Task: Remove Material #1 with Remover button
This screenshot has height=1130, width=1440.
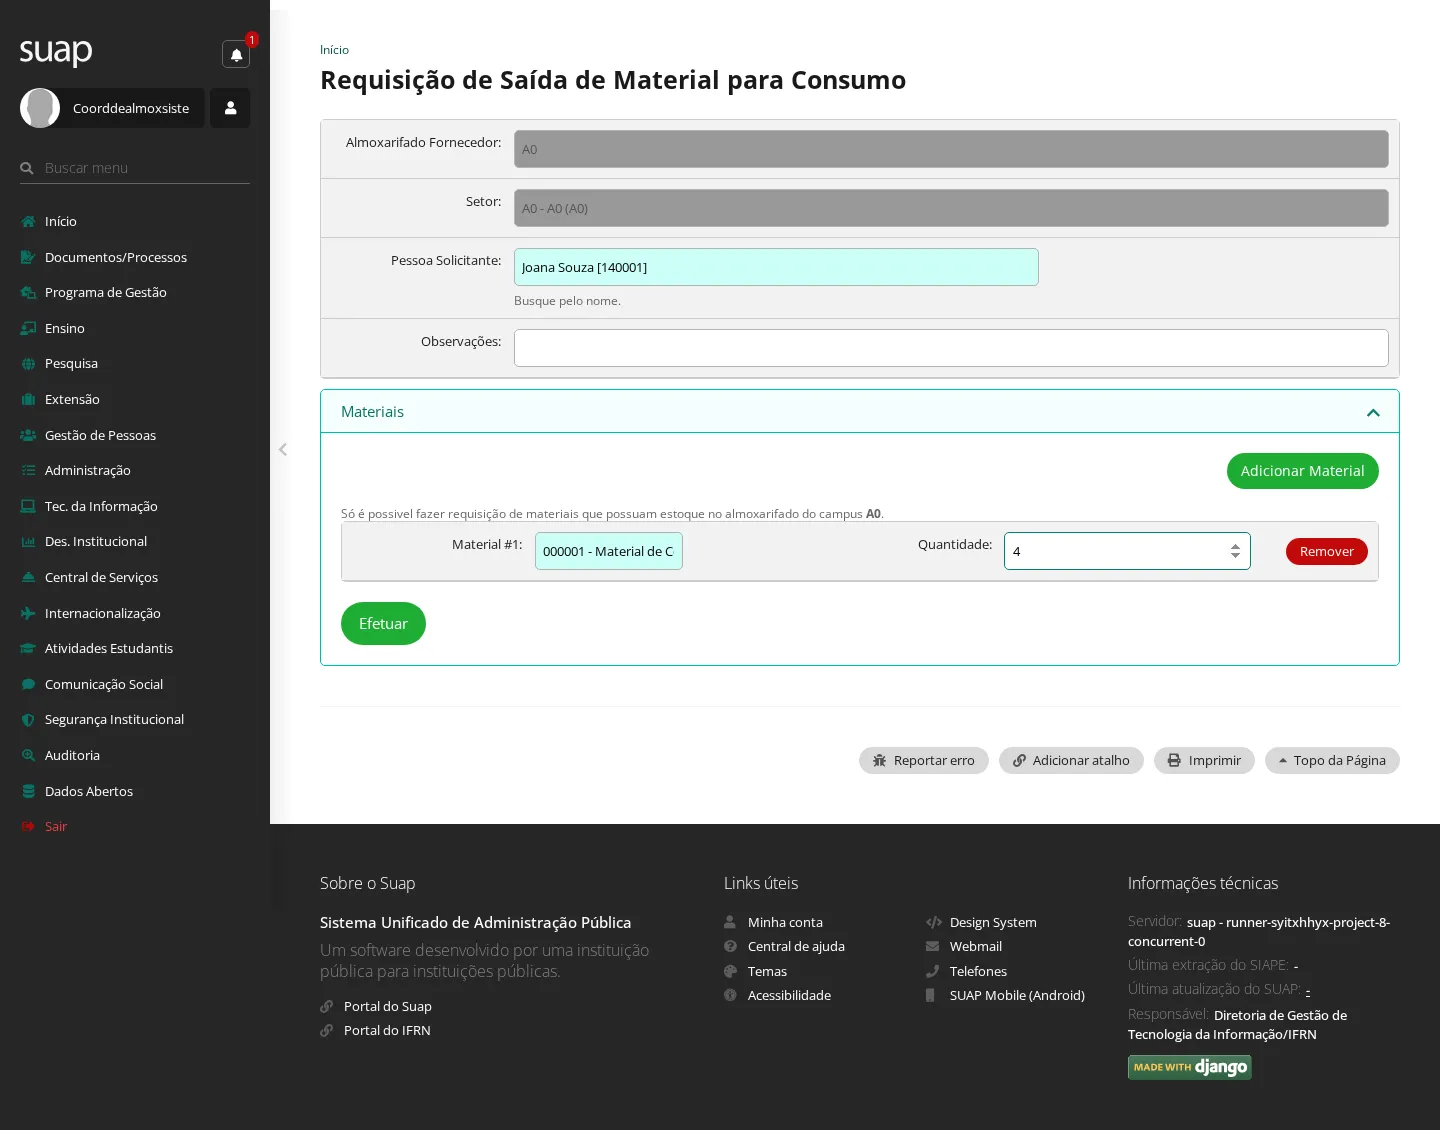Action: pyautogui.click(x=1327, y=551)
